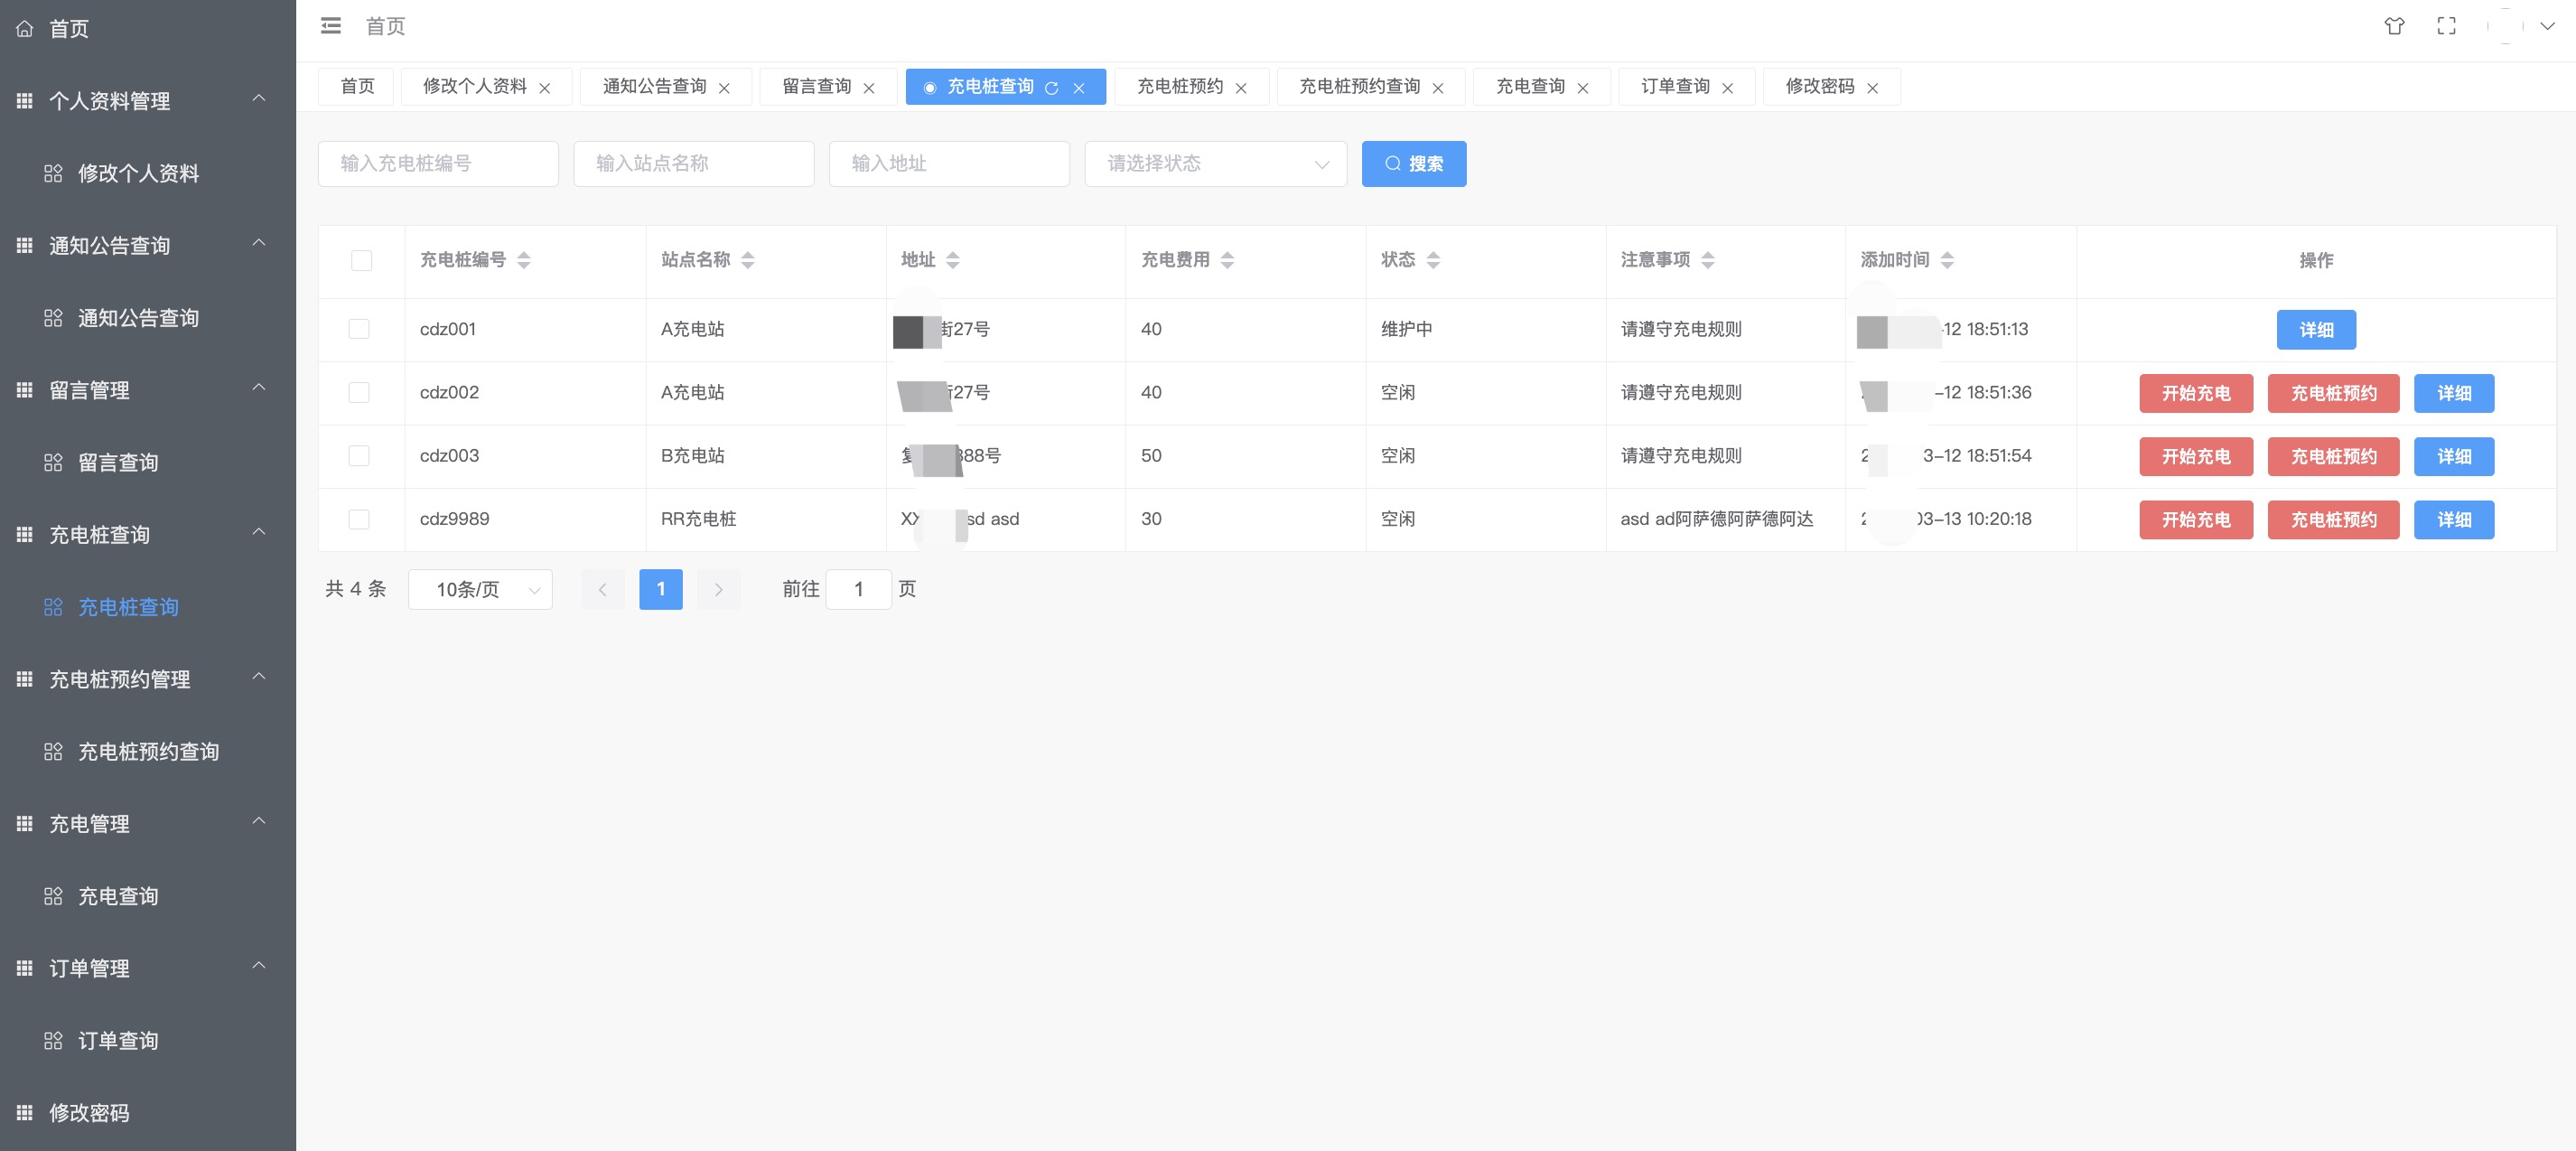Close the 留言查询 tab
The image size is (2576, 1151).
coord(869,88)
